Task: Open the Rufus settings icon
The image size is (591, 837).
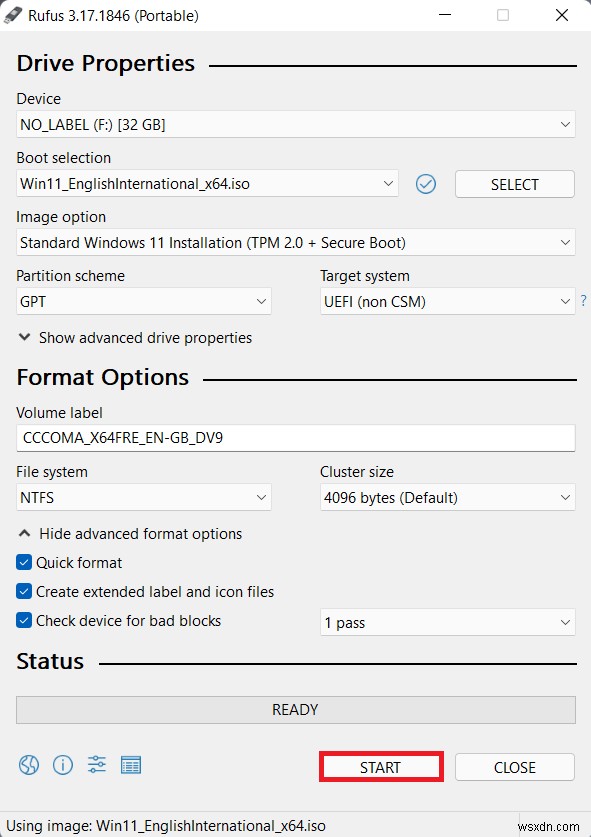Action: (96, 765)
